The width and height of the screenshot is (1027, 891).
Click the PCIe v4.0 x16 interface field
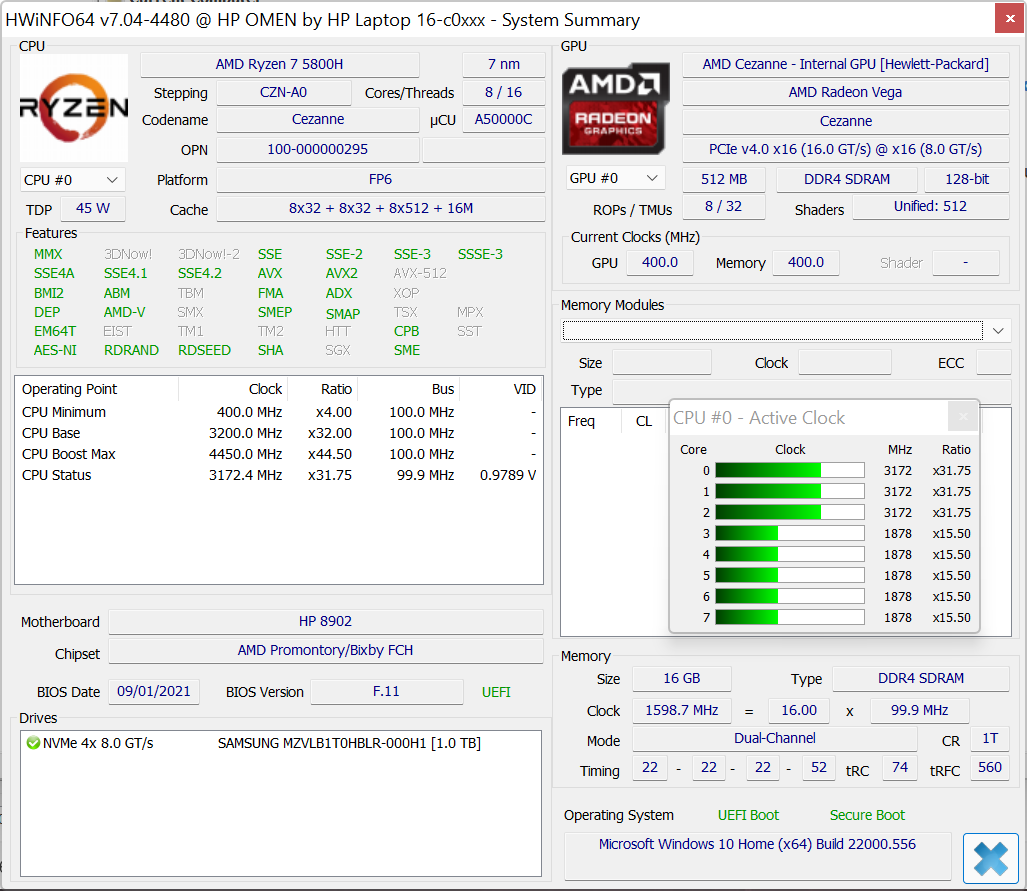[846, 149]
